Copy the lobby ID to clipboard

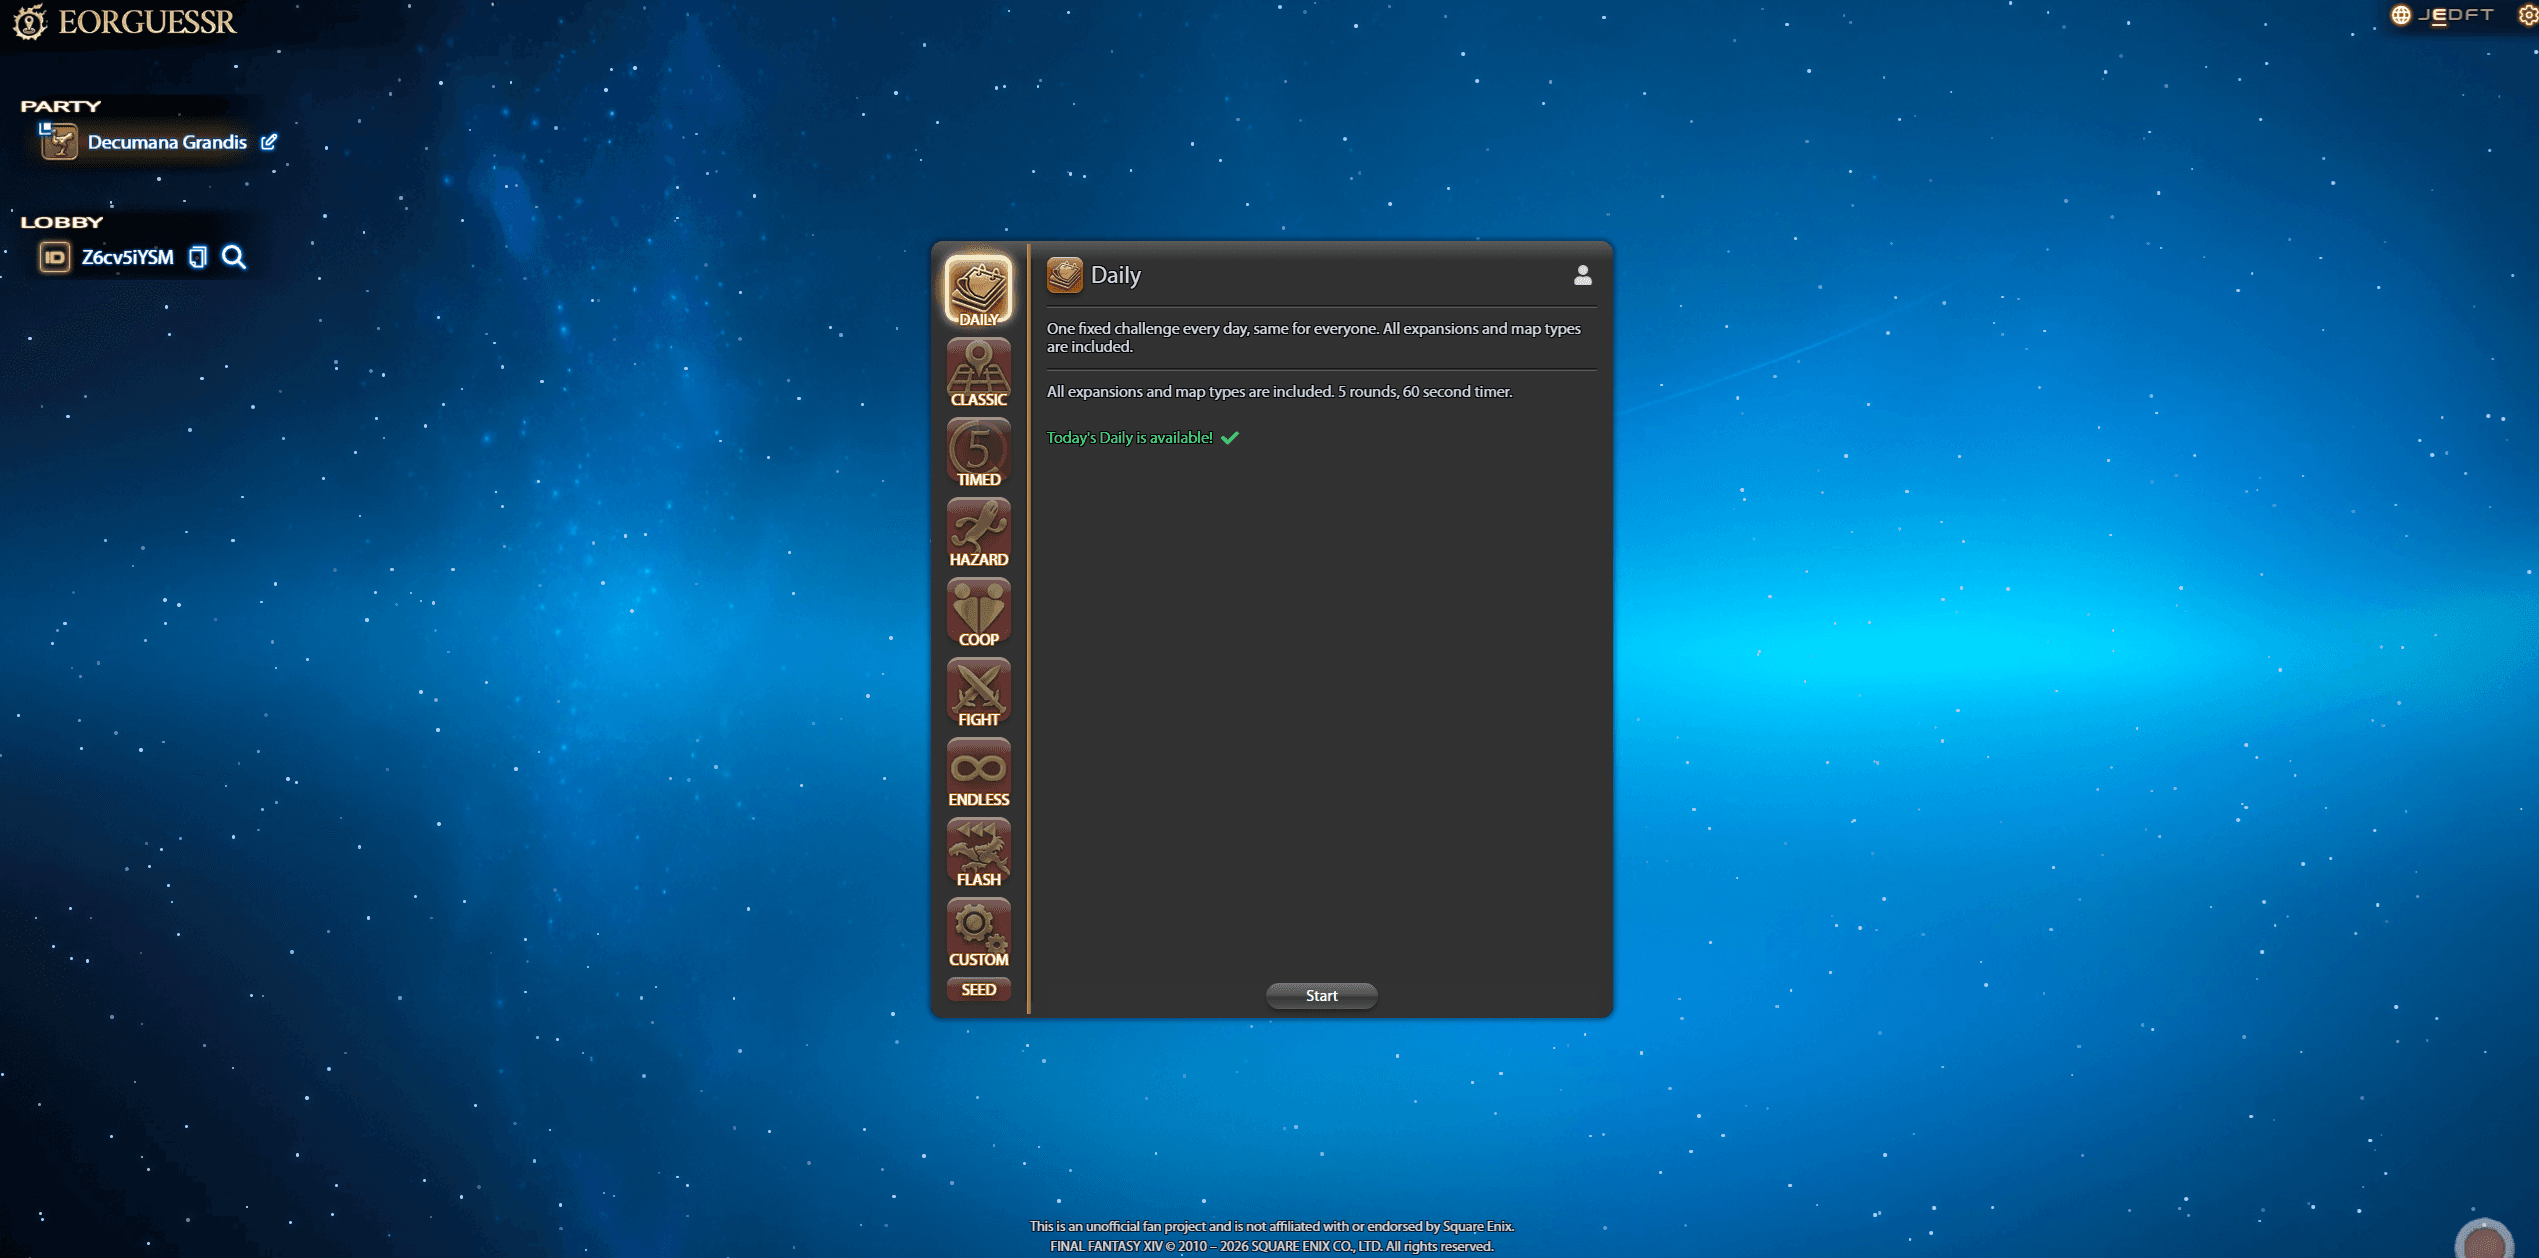pos(198,257)
